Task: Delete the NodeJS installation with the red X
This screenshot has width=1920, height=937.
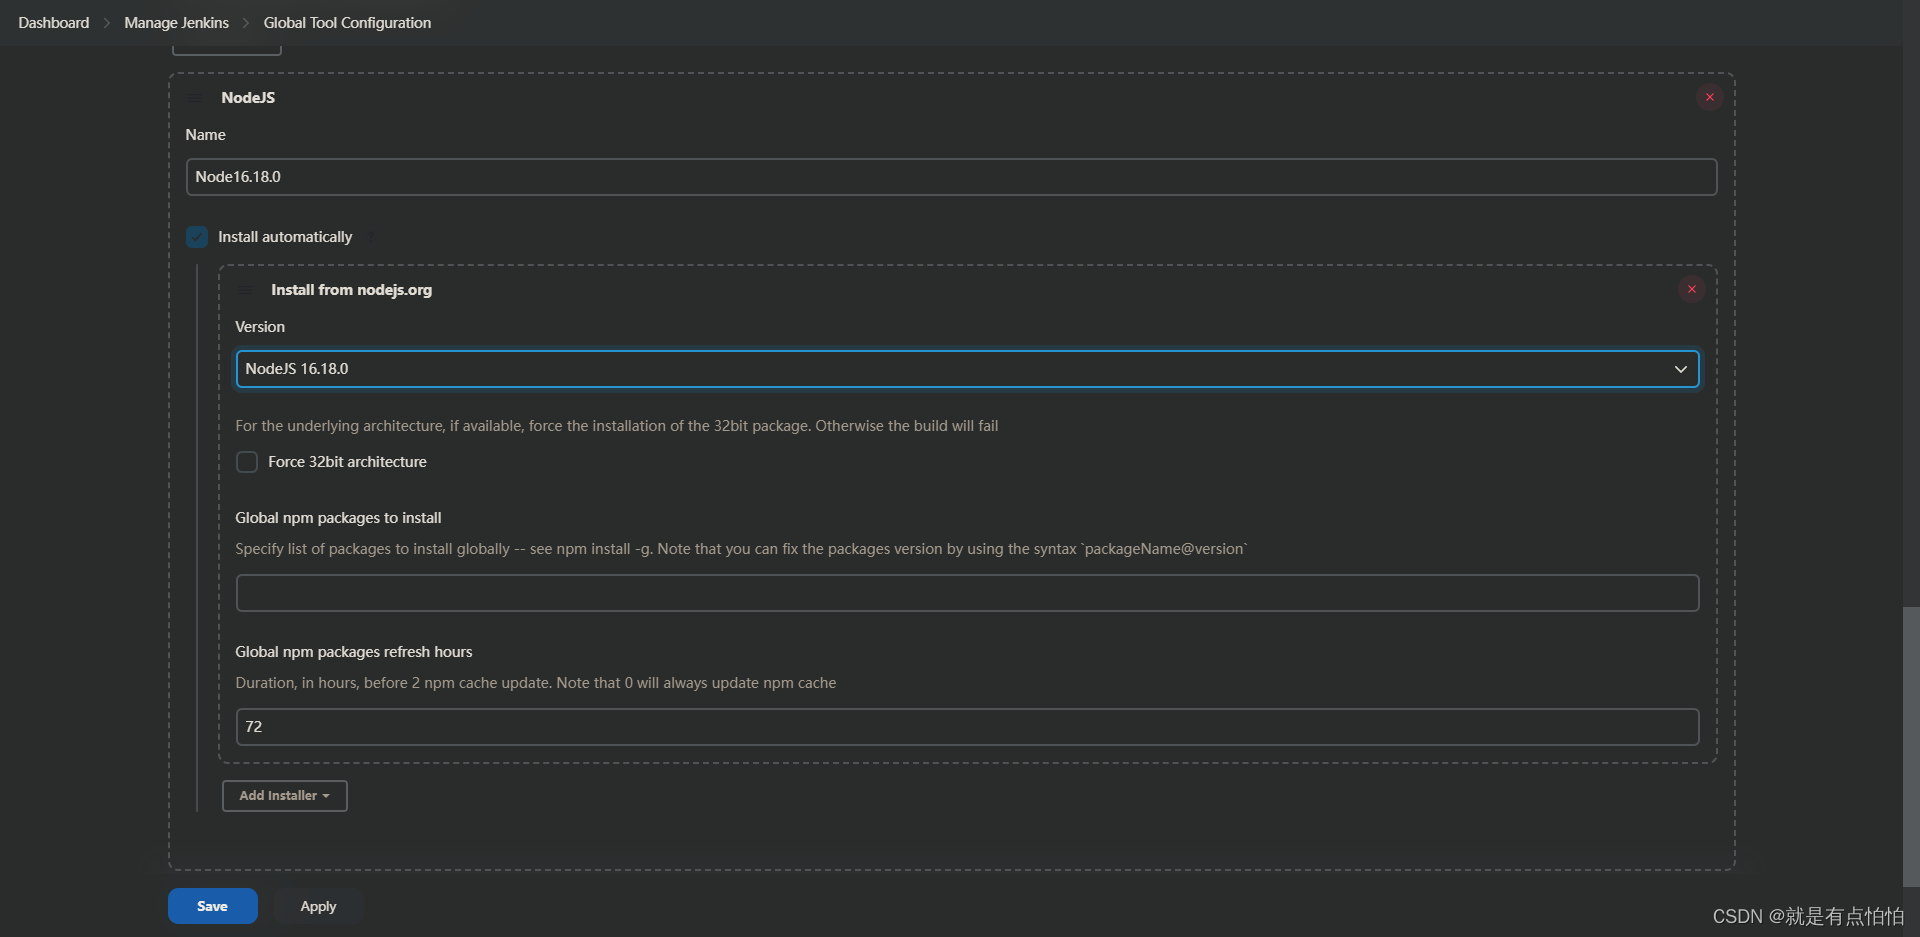Action: click(x=1709, y=97)
